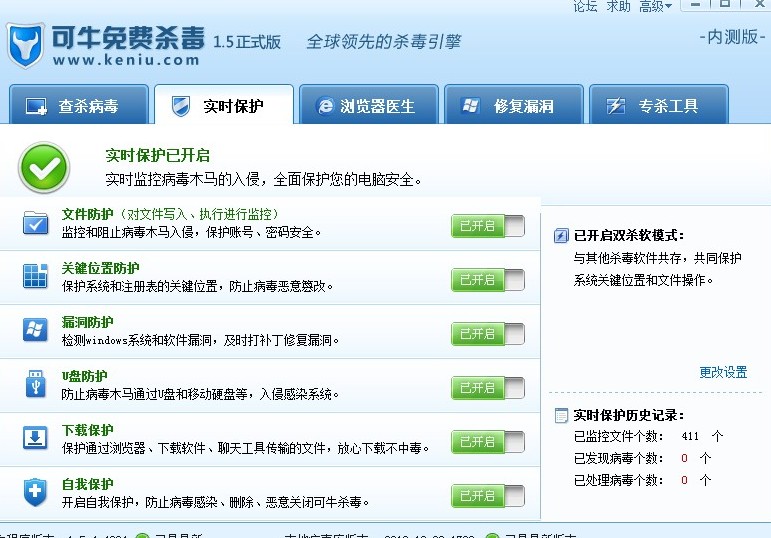Viewport: 771px width, 538px height.
Task: Click the green checkmark status icon
Action: point(44,168)
